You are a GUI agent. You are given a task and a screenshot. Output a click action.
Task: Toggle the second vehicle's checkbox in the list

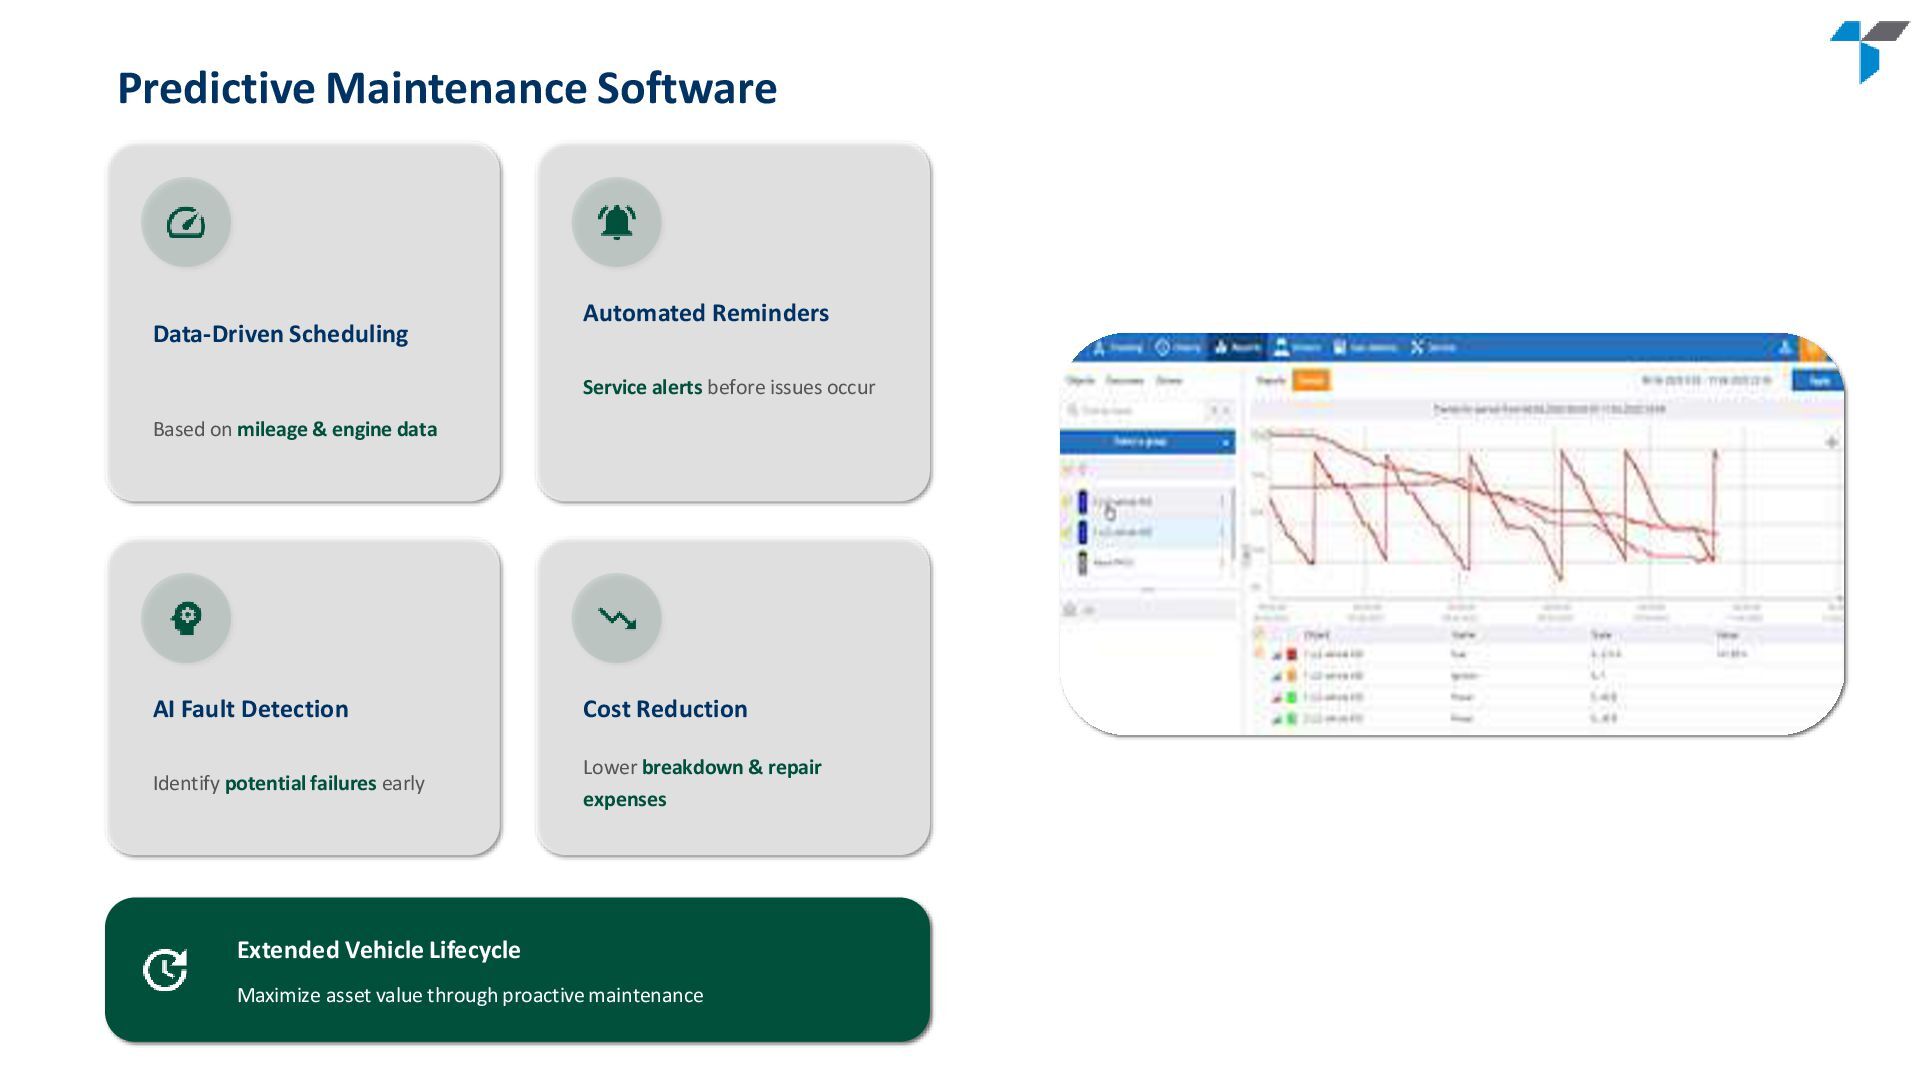[1066, 532]
